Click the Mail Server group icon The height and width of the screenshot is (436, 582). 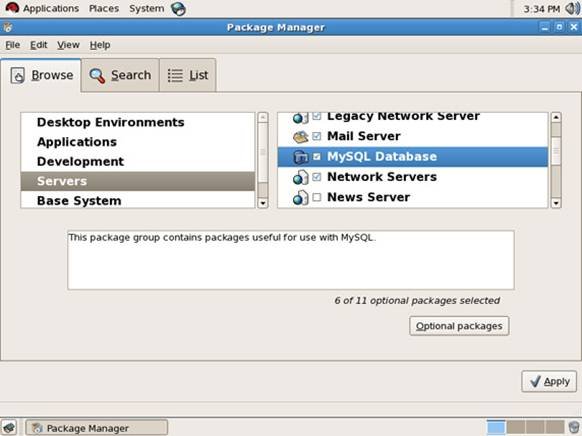coord(300,137)
